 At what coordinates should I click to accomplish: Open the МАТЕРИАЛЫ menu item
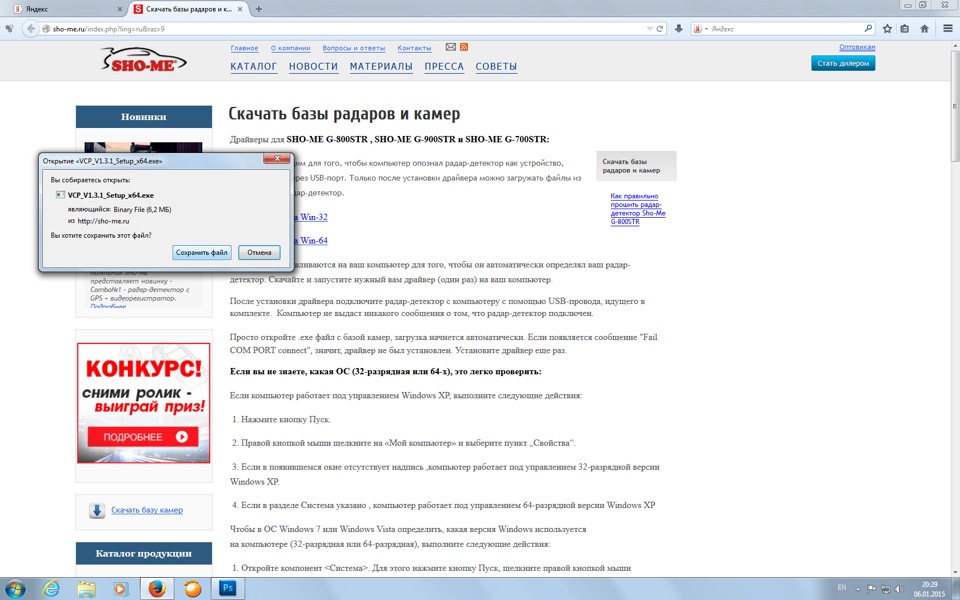pyautogui.click(x=381, y=66)
